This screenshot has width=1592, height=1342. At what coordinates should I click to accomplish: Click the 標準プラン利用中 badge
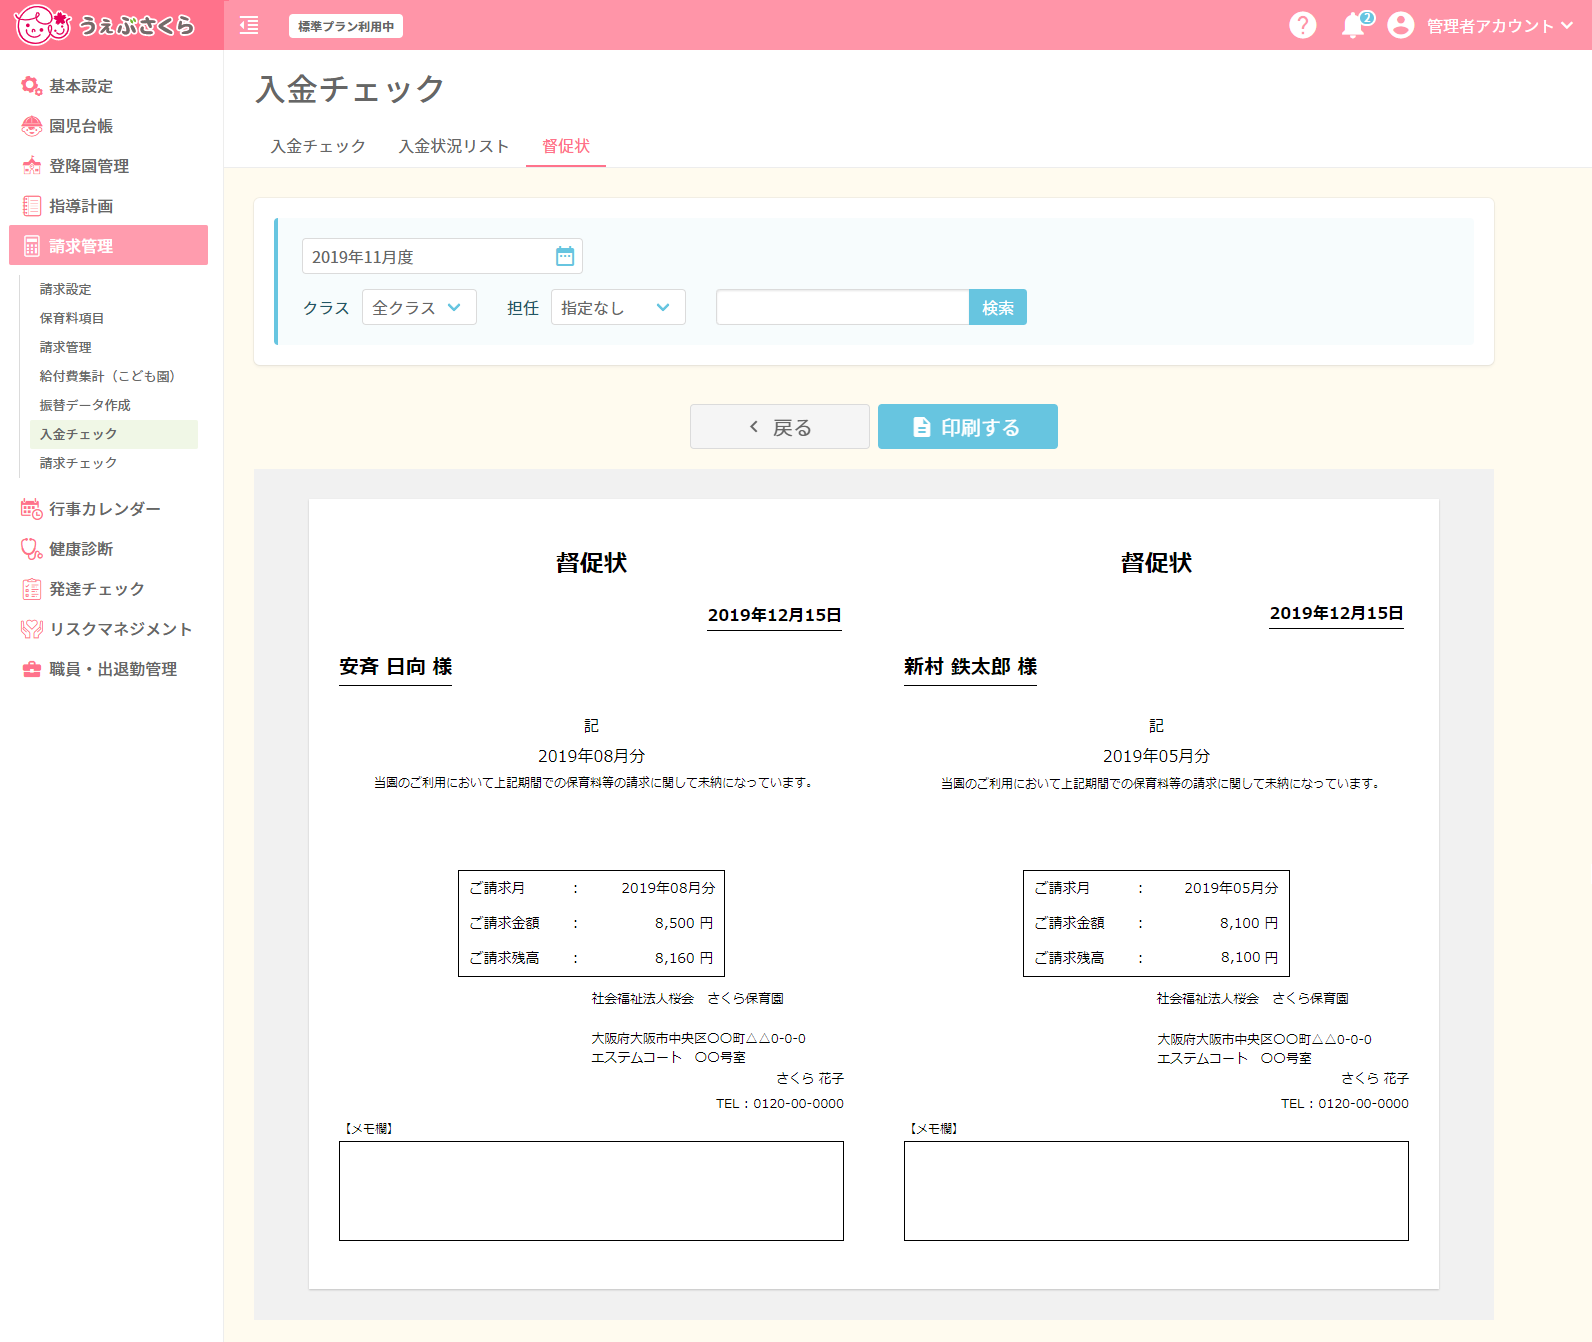point(346,26)
